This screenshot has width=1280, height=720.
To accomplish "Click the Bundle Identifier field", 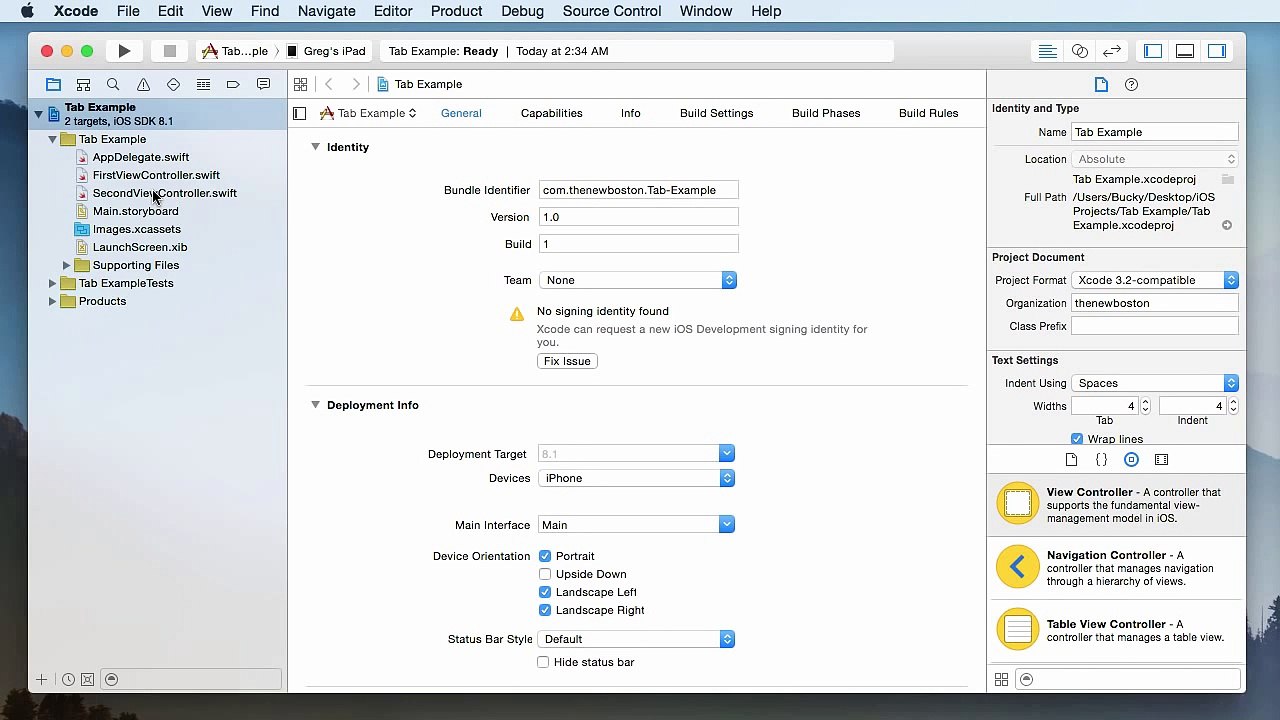I will click(638, 190).
